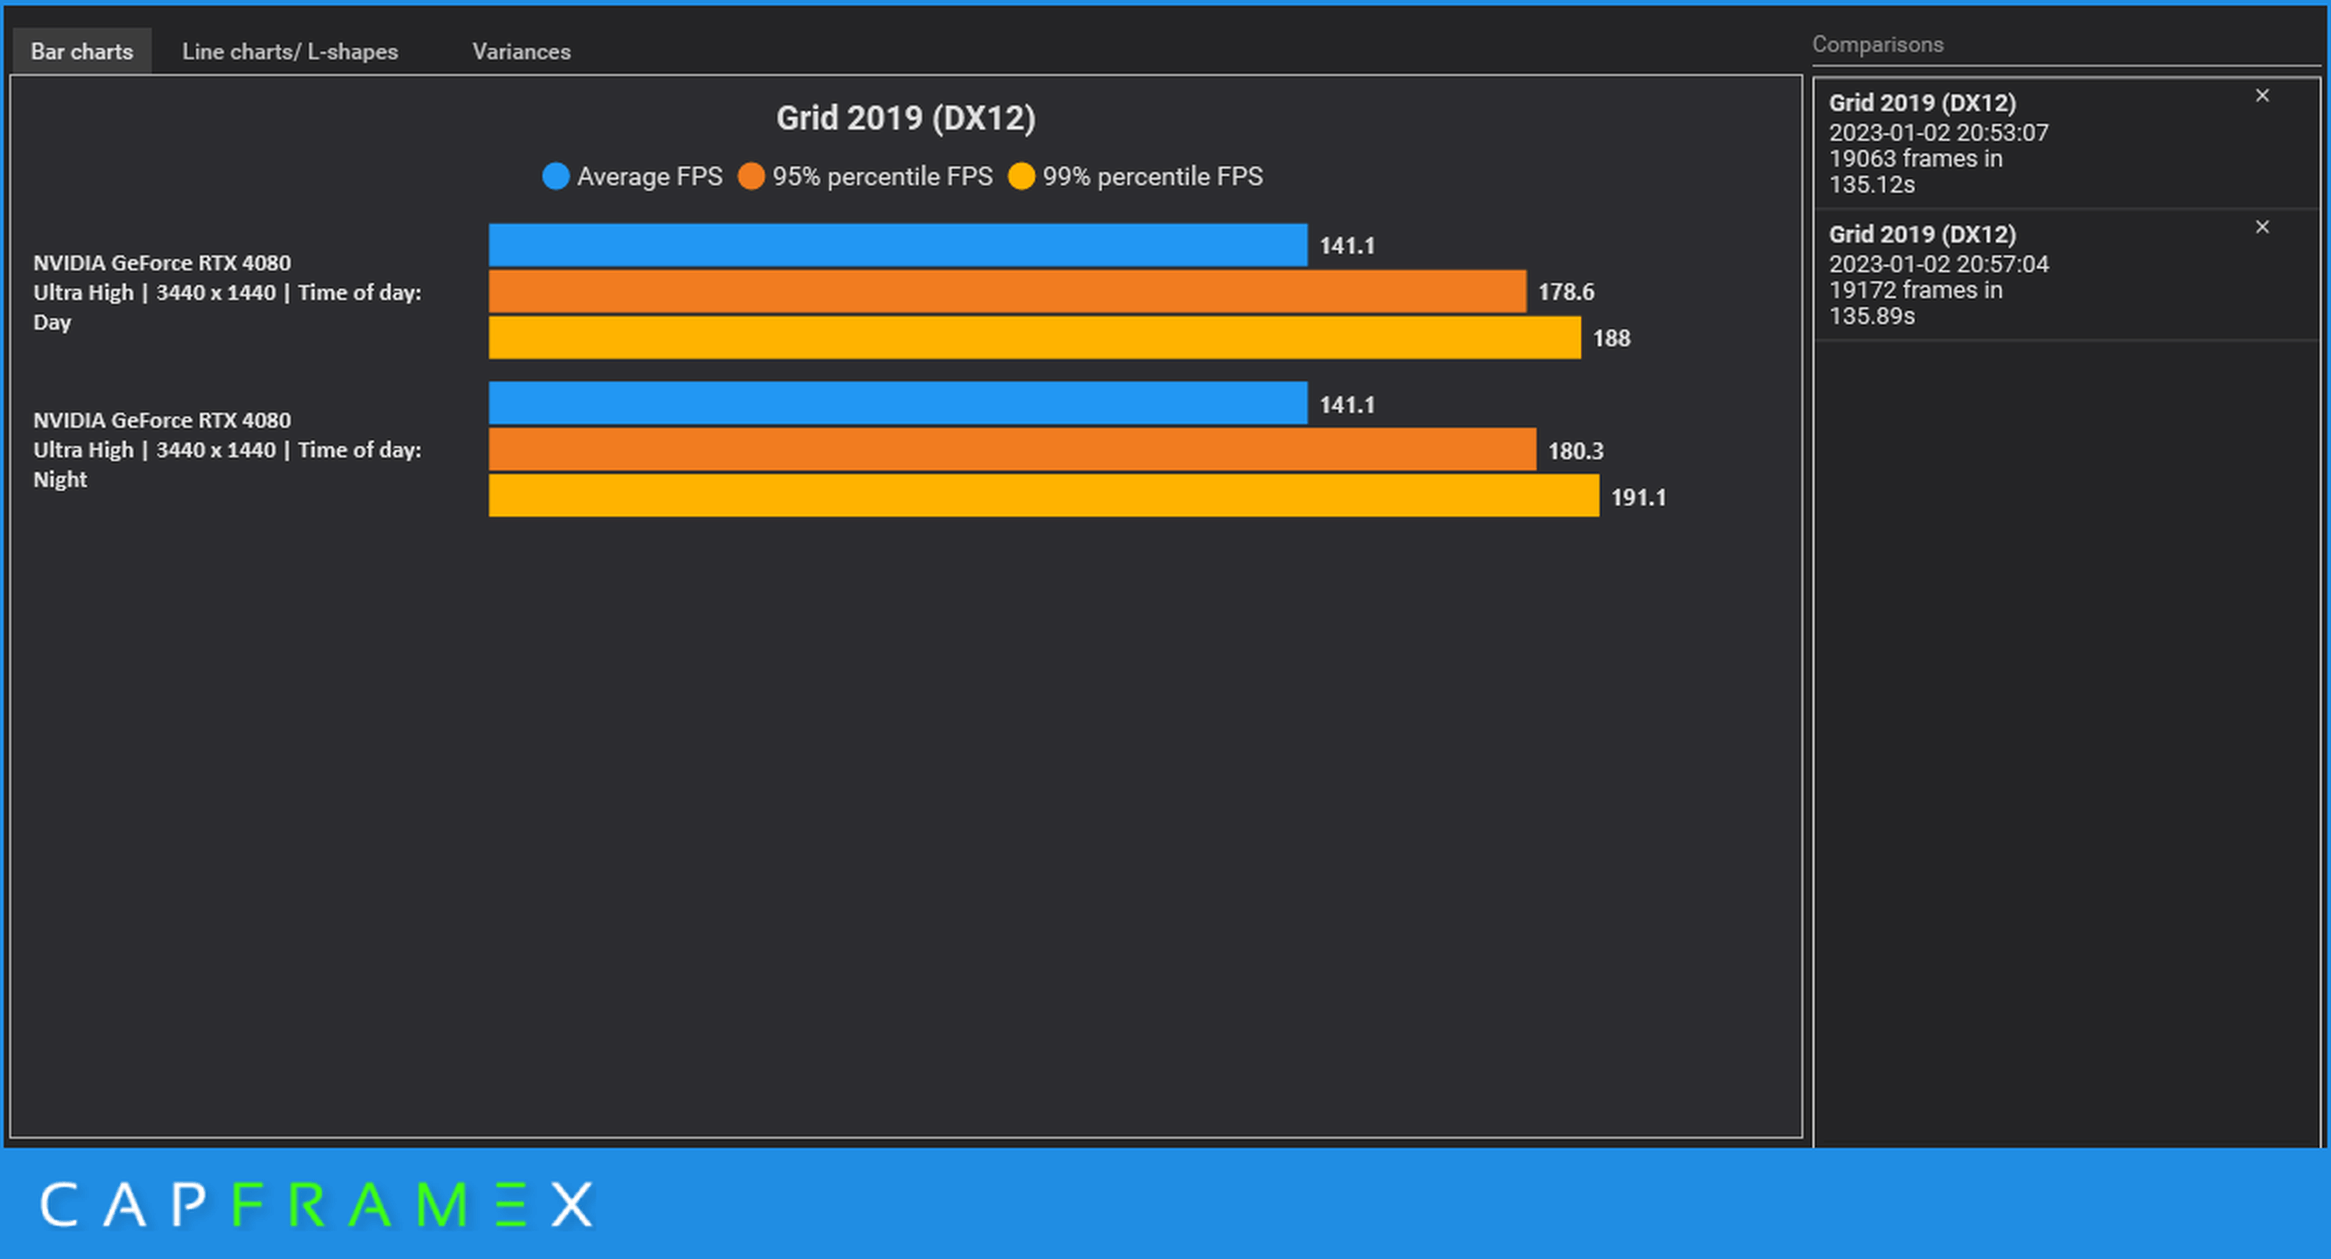Screen dimensions: 2331x1259
Task: Select the Night Average FPS blue bar
Action: click(x=898, y=403)
